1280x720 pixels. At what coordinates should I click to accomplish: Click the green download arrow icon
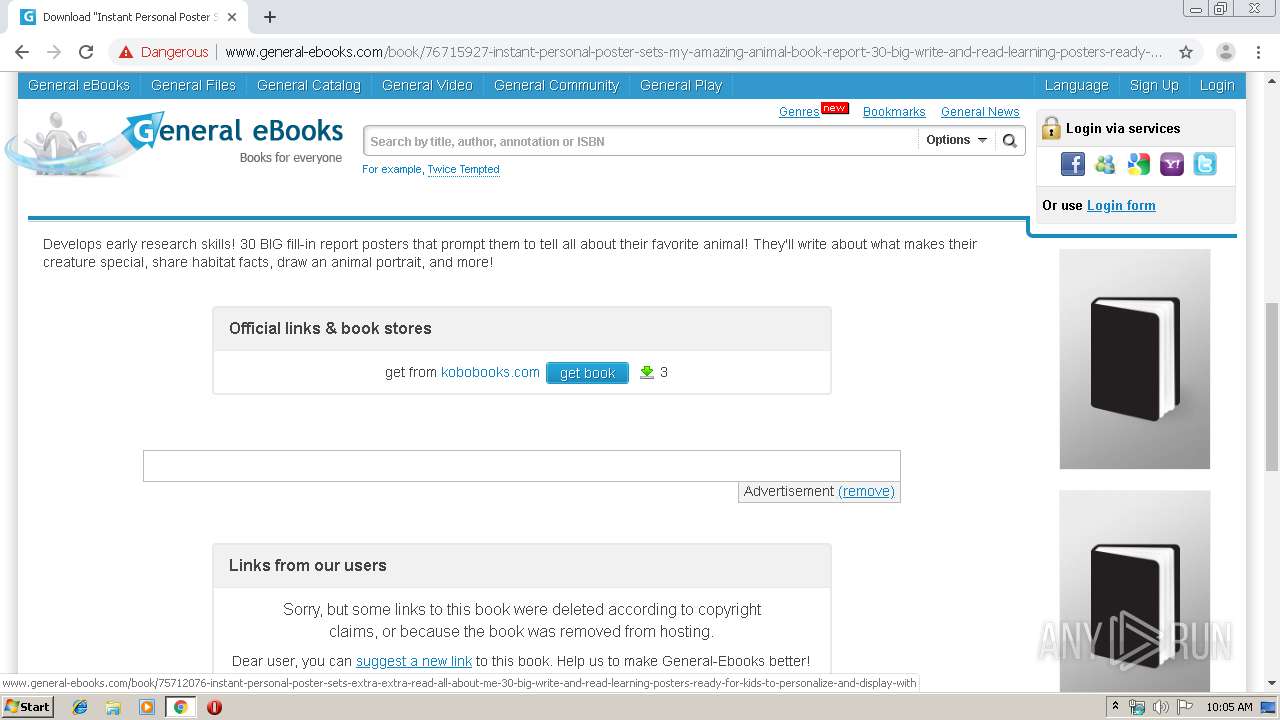[x=647, y=372]
